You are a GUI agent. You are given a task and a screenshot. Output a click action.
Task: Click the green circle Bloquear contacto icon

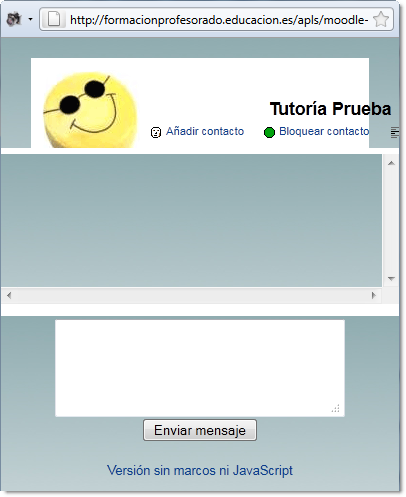click(269, 132)
